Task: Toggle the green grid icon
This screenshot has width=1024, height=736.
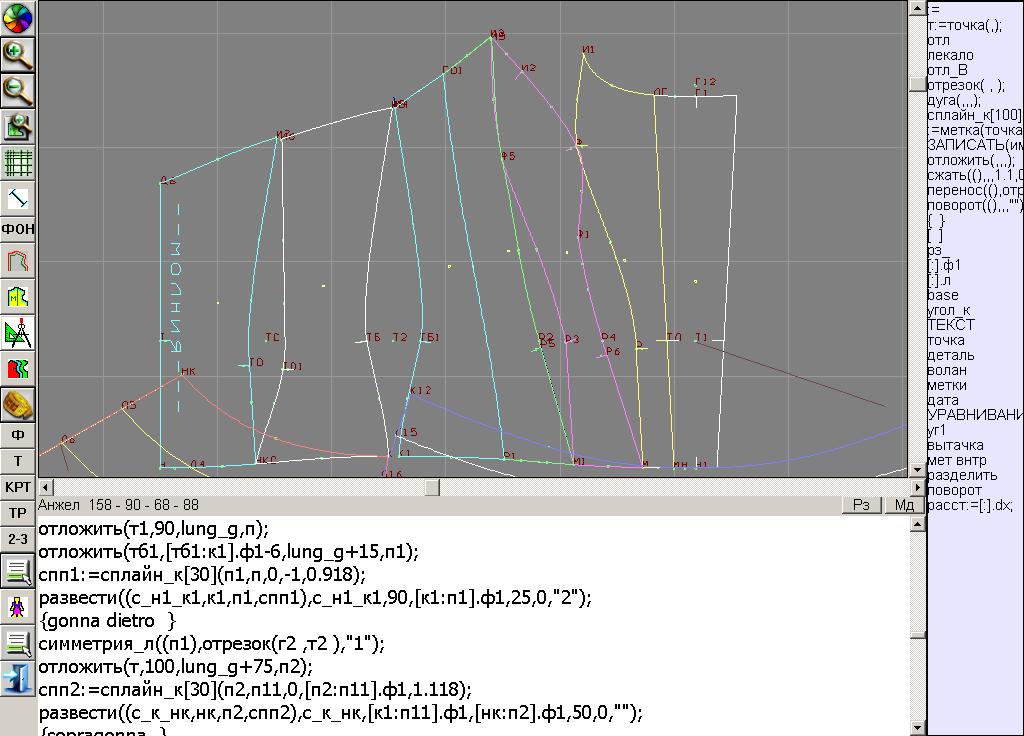Action: (18, 162)
